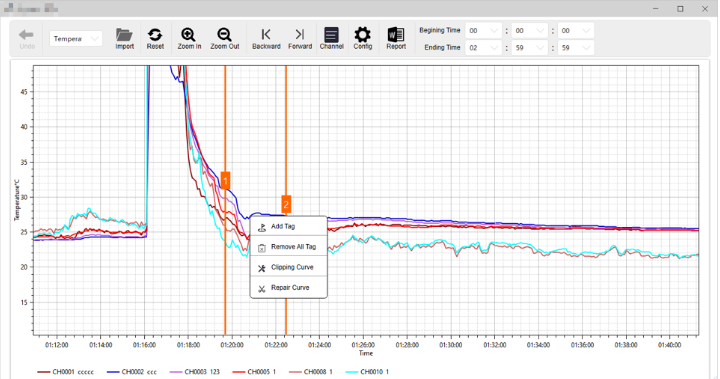Click the 01:20:00 time axis label
Image resolution: width=720 pixels, height=379 pixels.
click(x=232, y=345)
